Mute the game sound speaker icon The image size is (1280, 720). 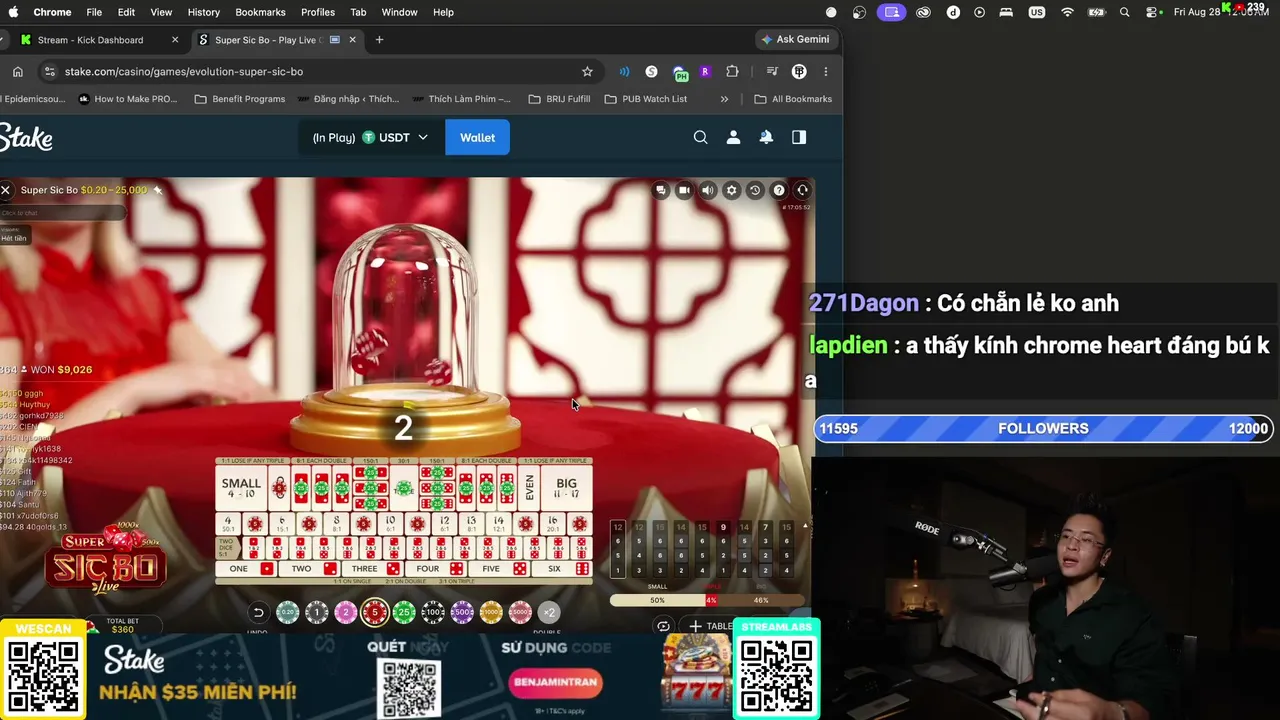click(708, 190)
